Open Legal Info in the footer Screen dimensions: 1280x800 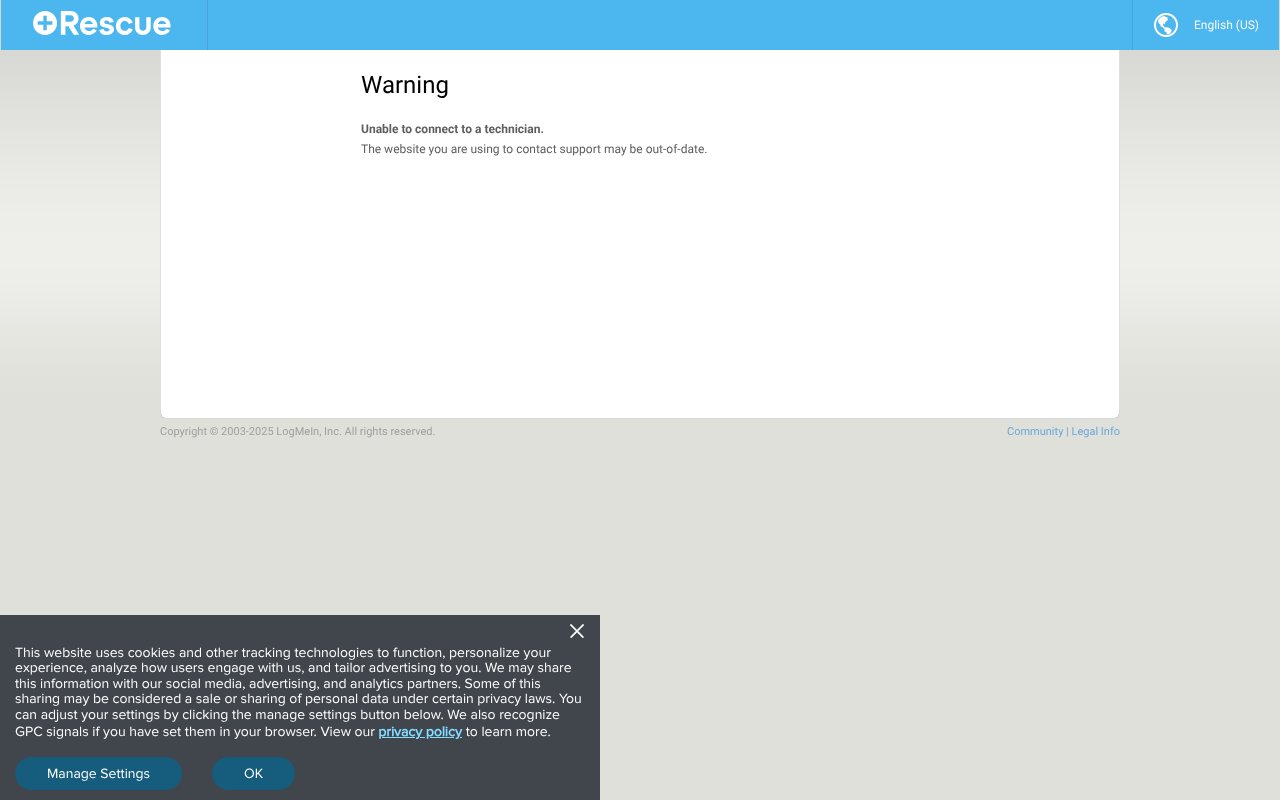click(1095, 431)
